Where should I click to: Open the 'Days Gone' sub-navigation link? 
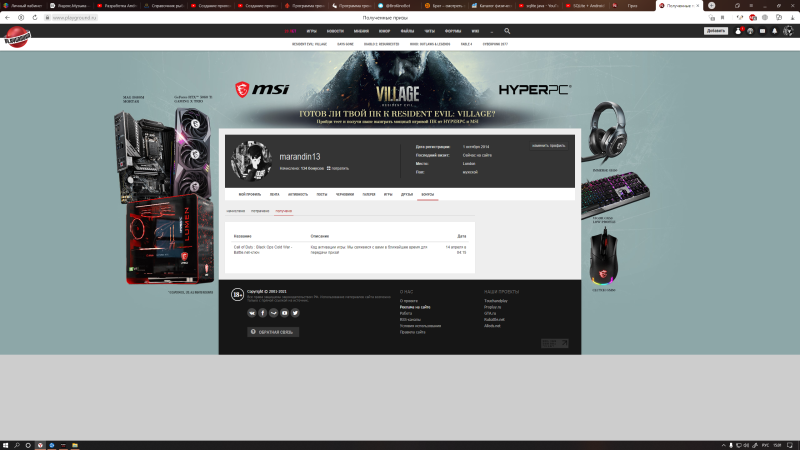(x=345, y=44)
